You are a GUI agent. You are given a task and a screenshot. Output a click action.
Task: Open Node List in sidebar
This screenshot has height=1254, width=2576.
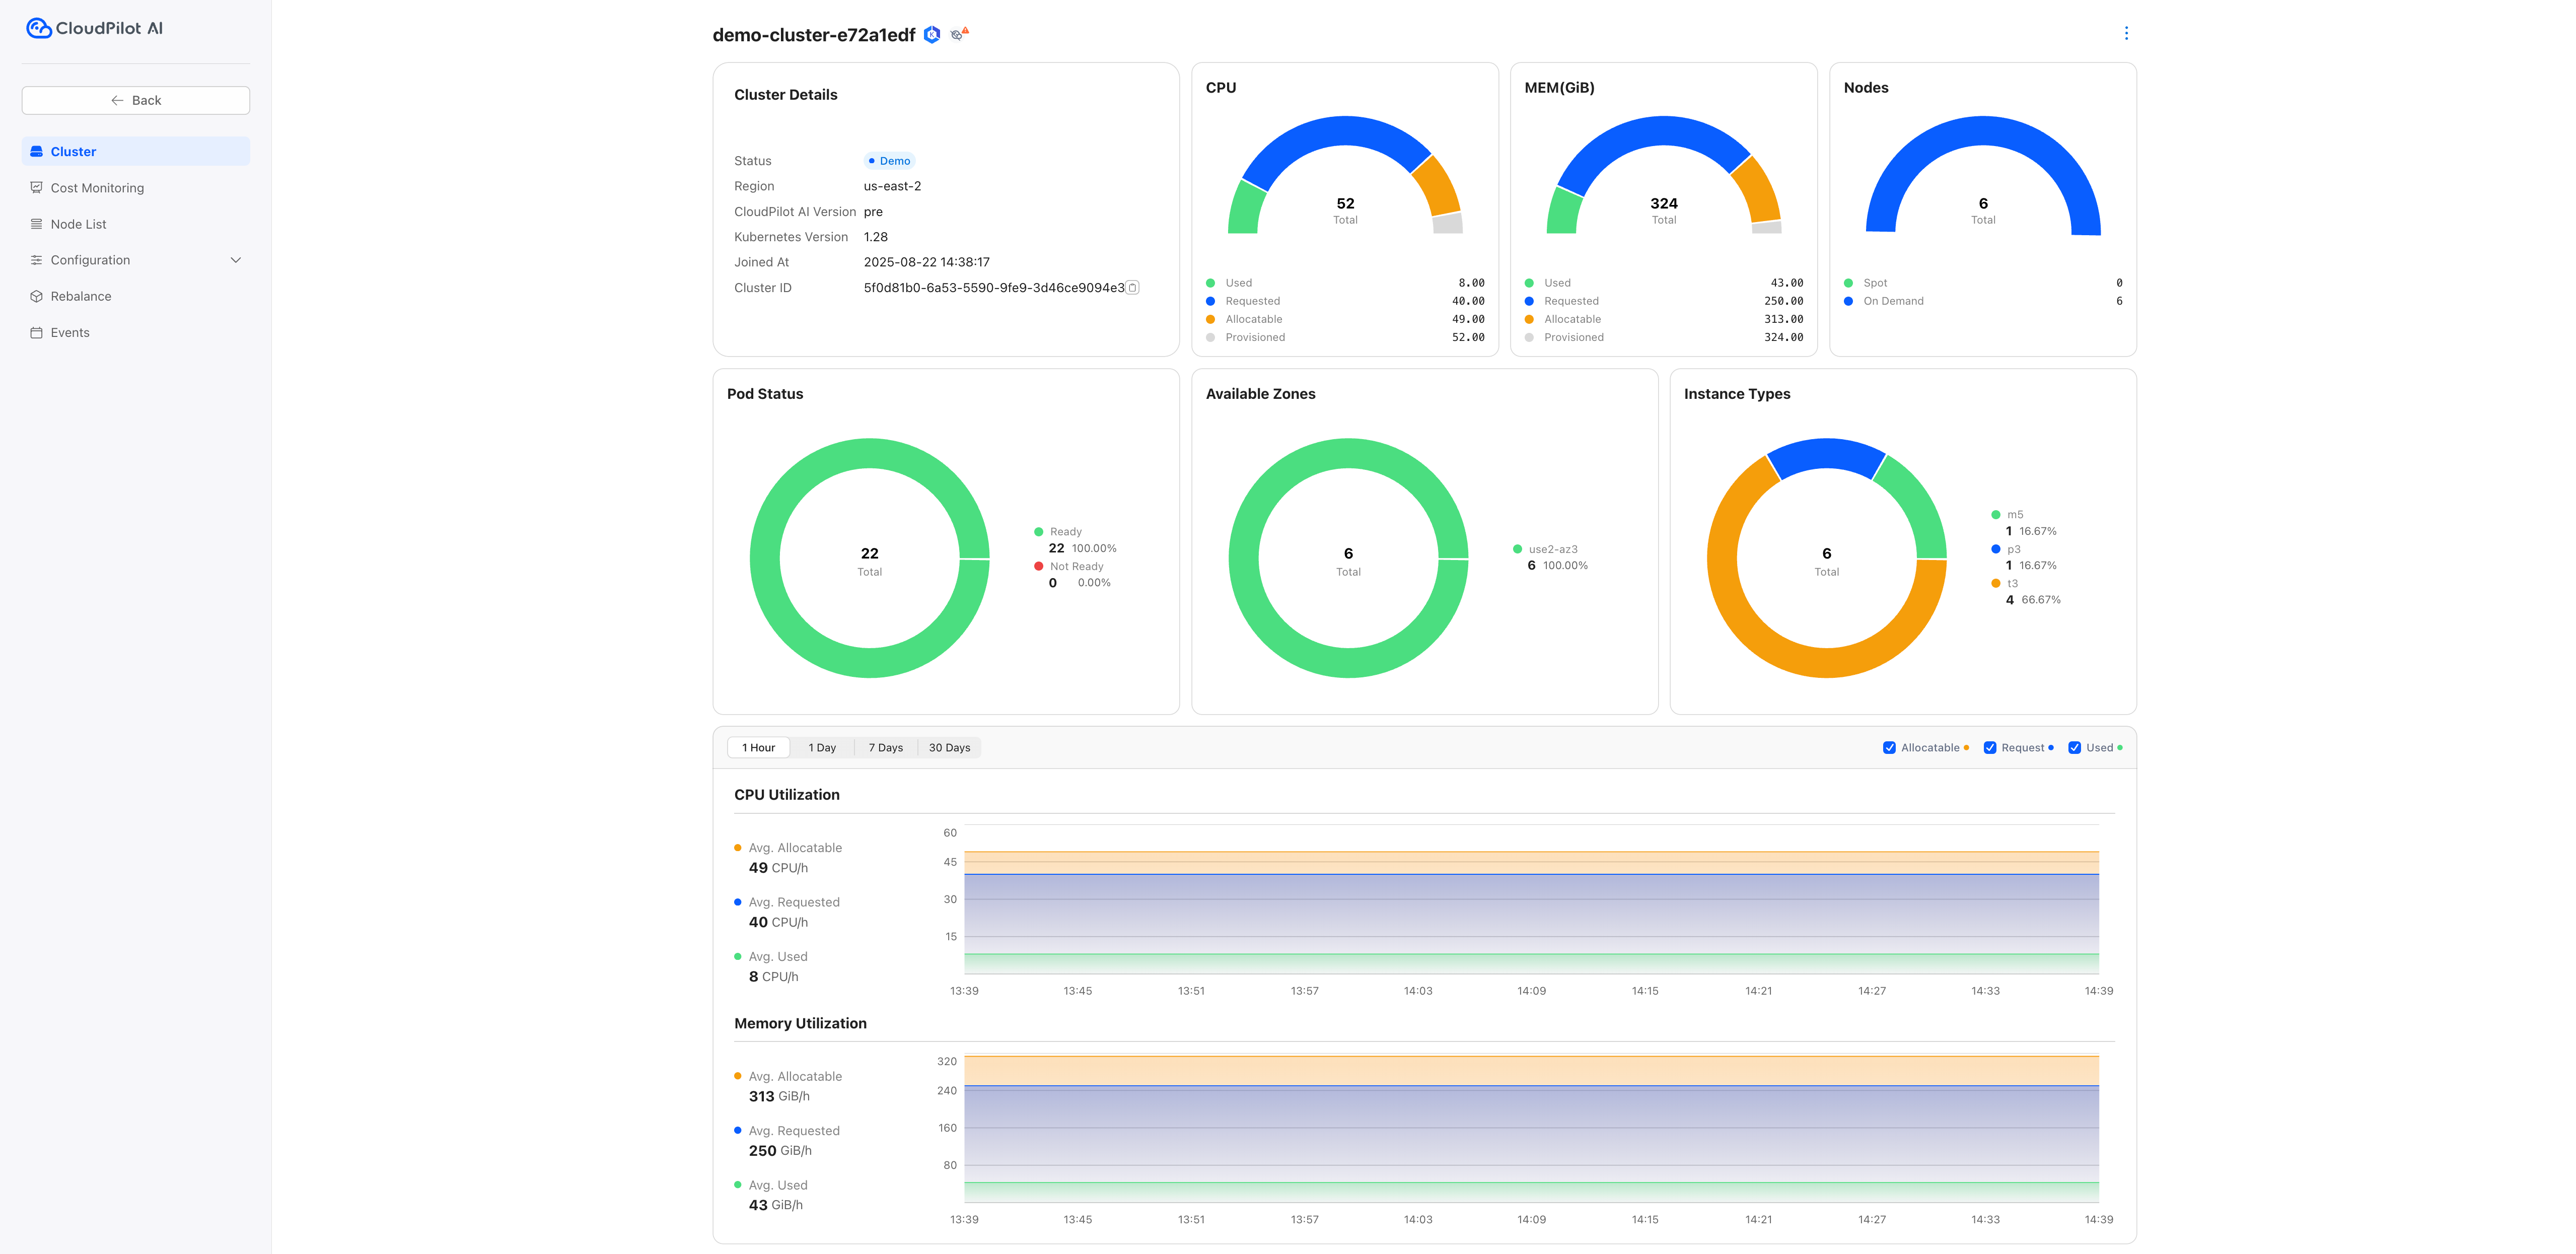(x=78, y=224)
